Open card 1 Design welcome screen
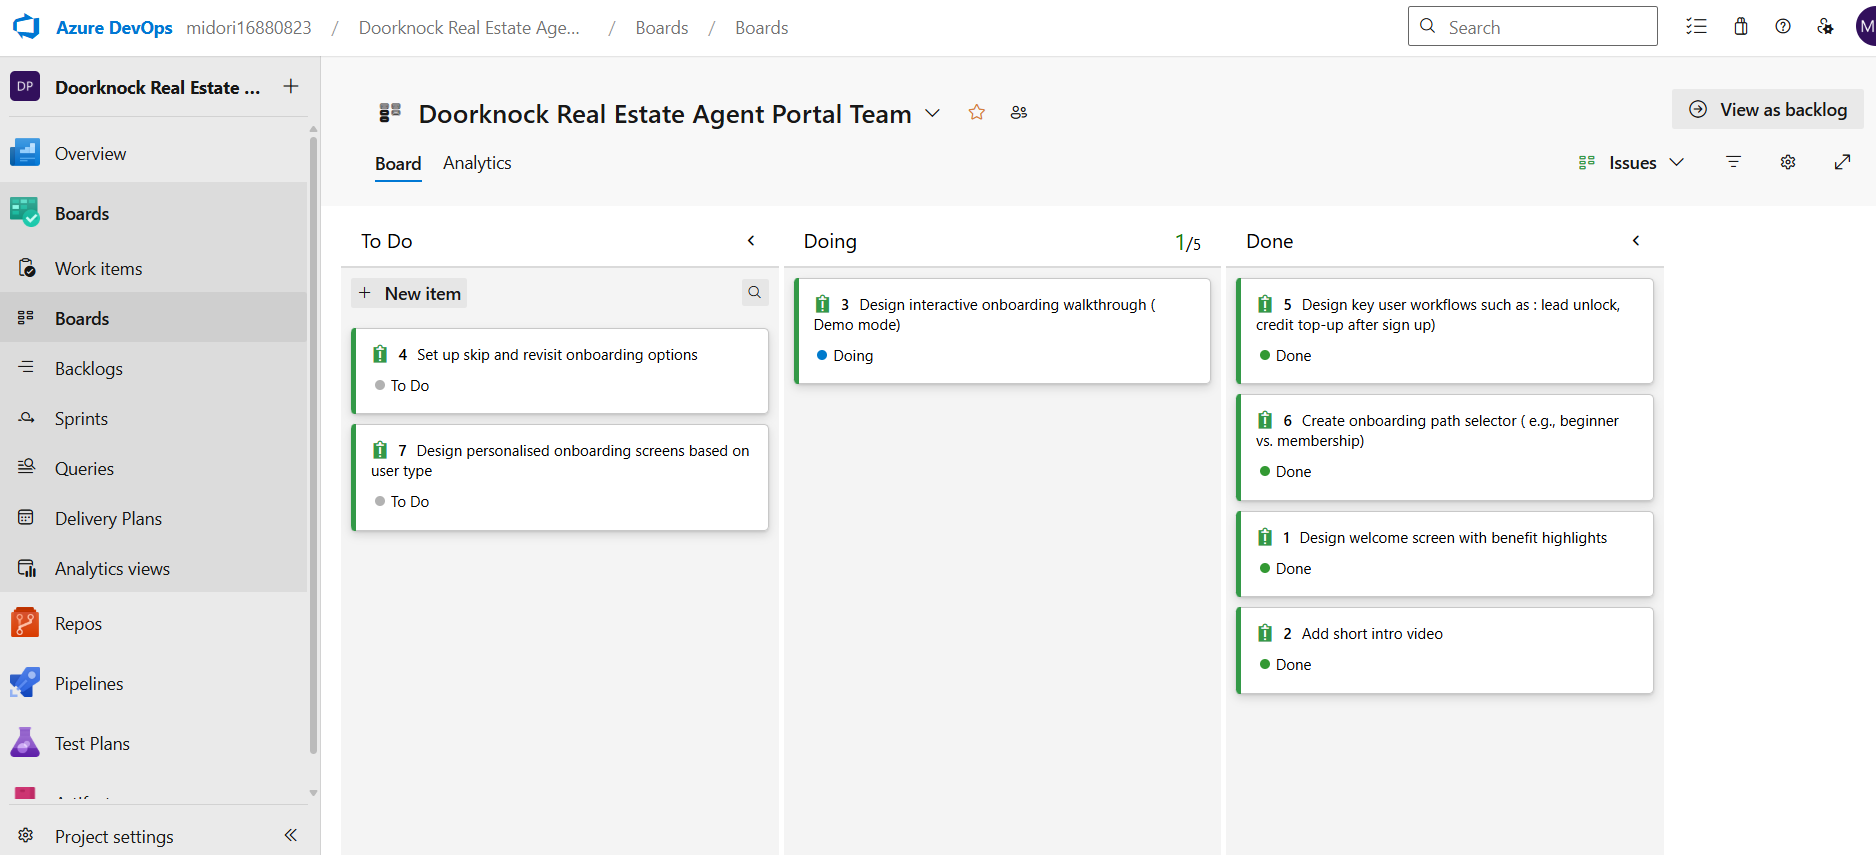Image resolution: width=1876 pixels, height=855 pixels. 1453,538
